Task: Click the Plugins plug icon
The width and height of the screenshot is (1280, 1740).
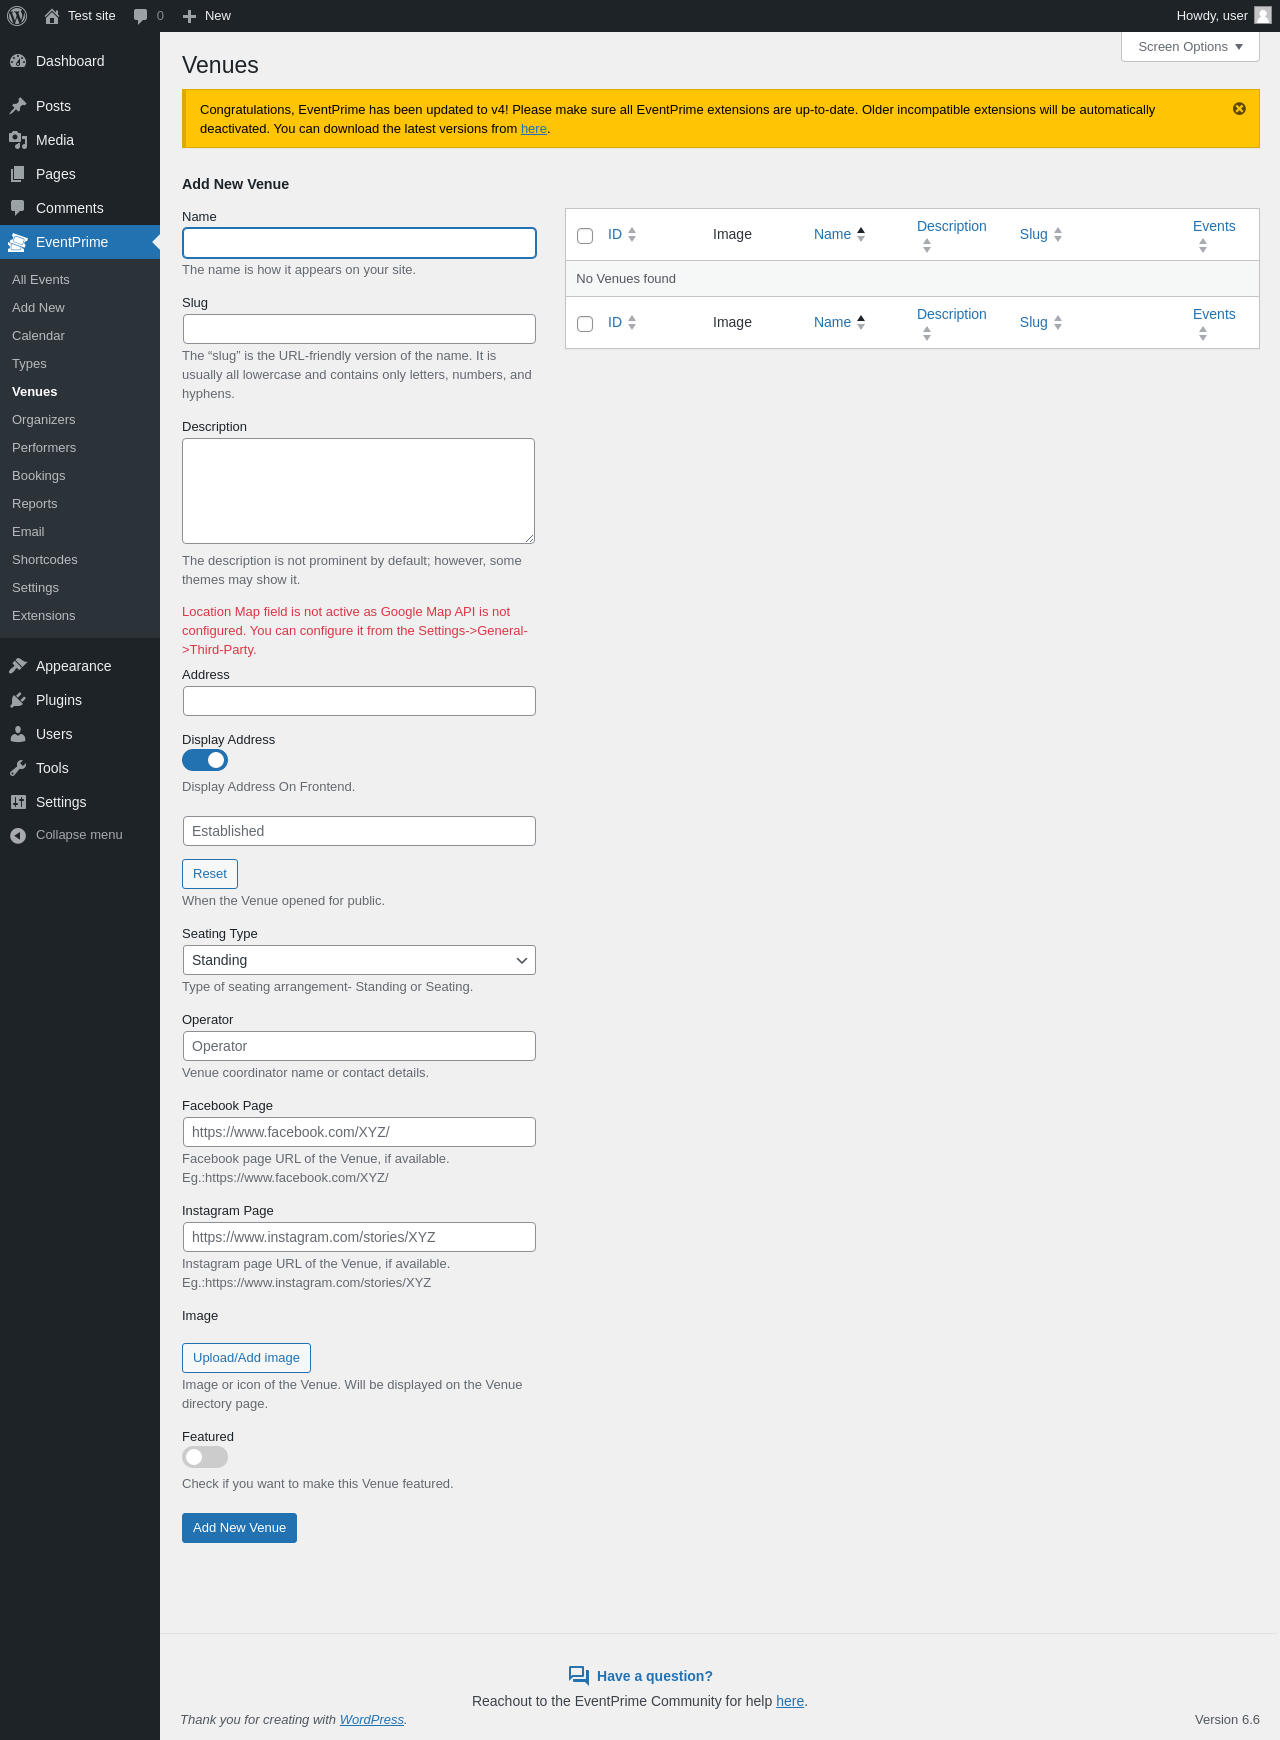Action: coord(18,700)
